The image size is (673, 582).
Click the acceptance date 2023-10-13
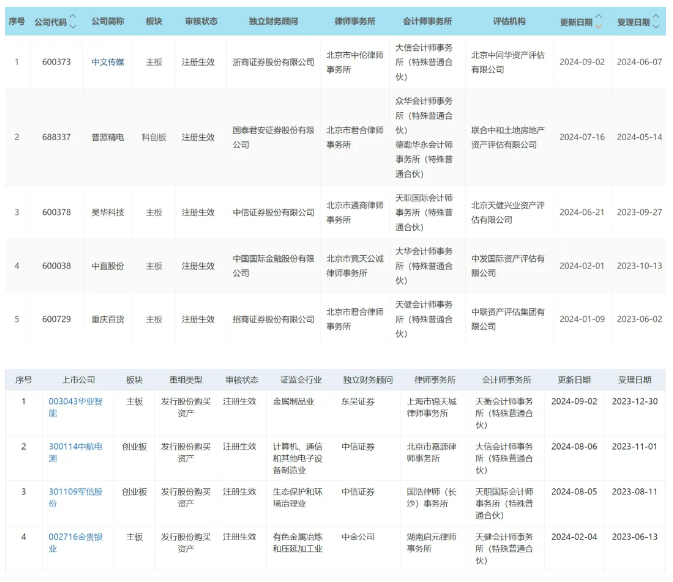tap(640, 266)
